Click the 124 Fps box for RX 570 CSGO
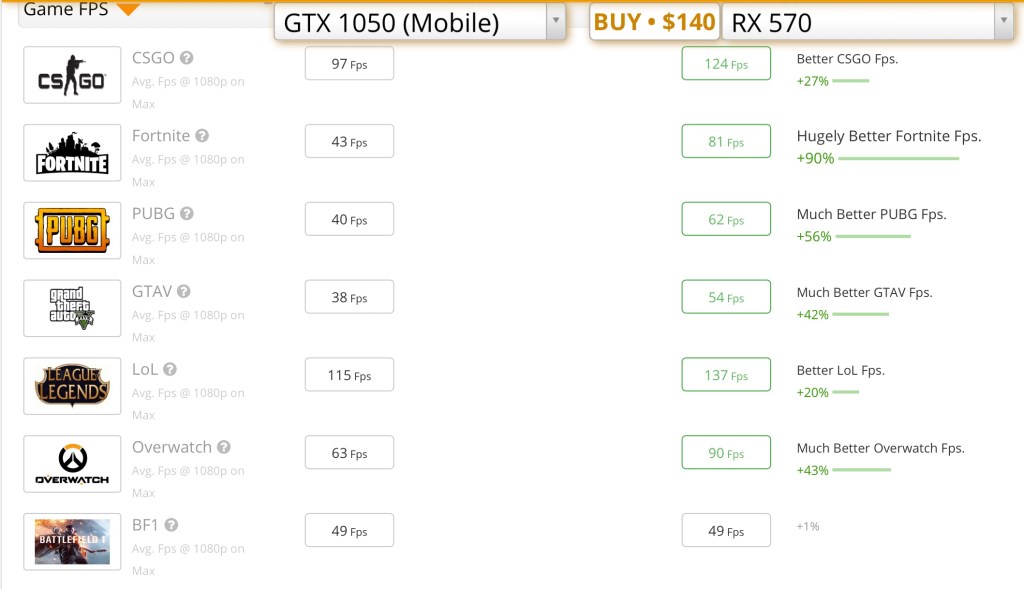Screen dimensions: 1024x589 point(726,64)
